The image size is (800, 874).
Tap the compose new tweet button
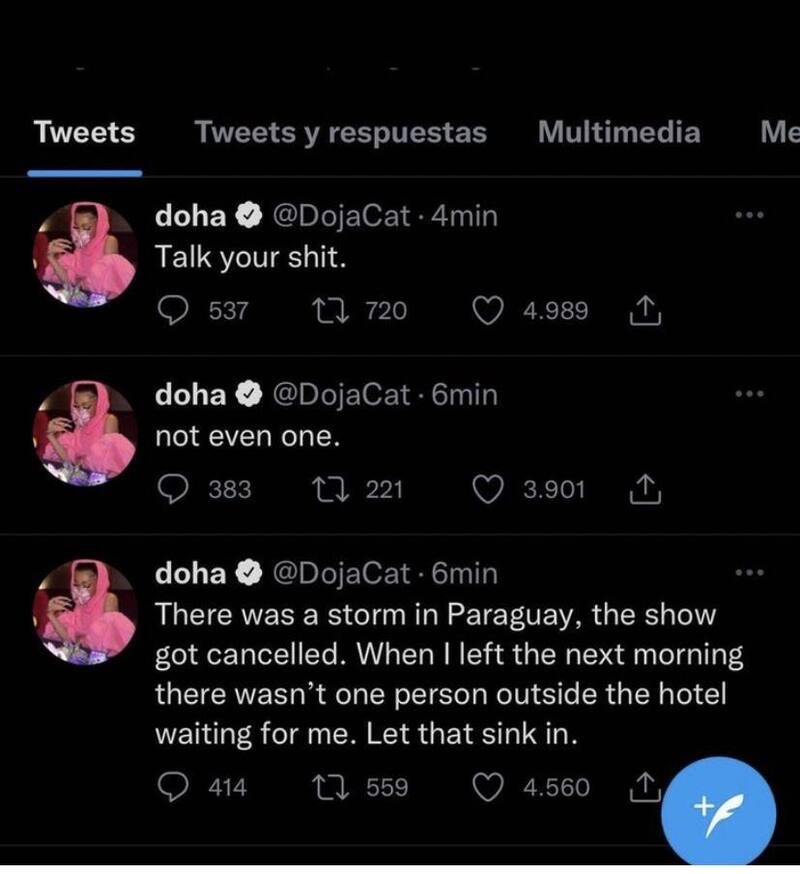pos(720,806)
